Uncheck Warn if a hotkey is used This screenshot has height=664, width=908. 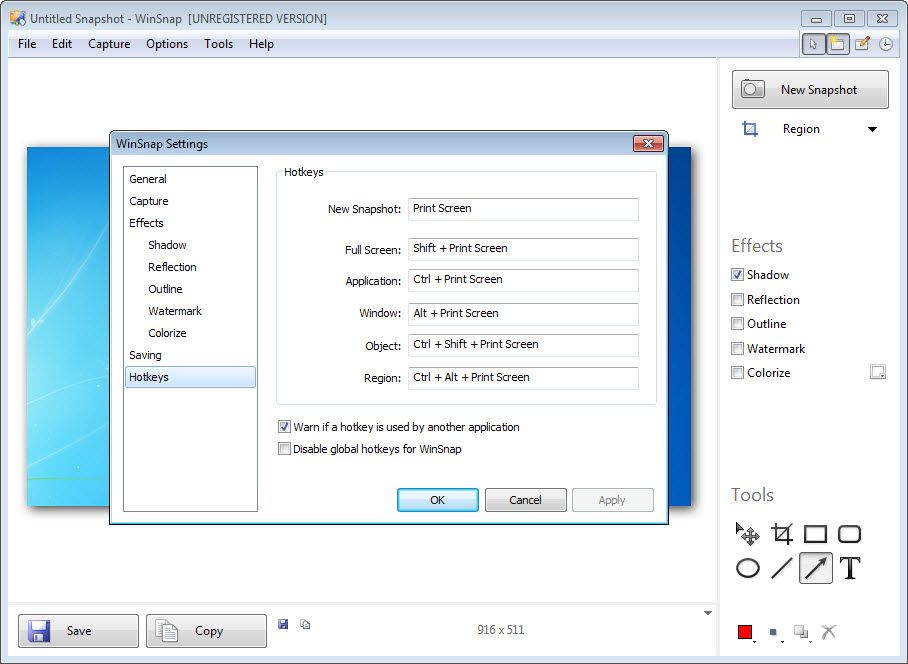(x=284, y=427)
